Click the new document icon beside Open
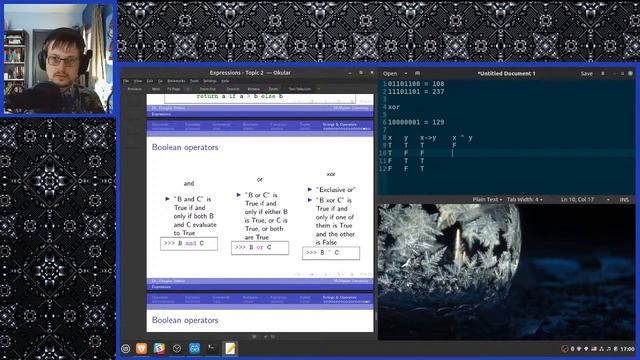 click(417, 73)
